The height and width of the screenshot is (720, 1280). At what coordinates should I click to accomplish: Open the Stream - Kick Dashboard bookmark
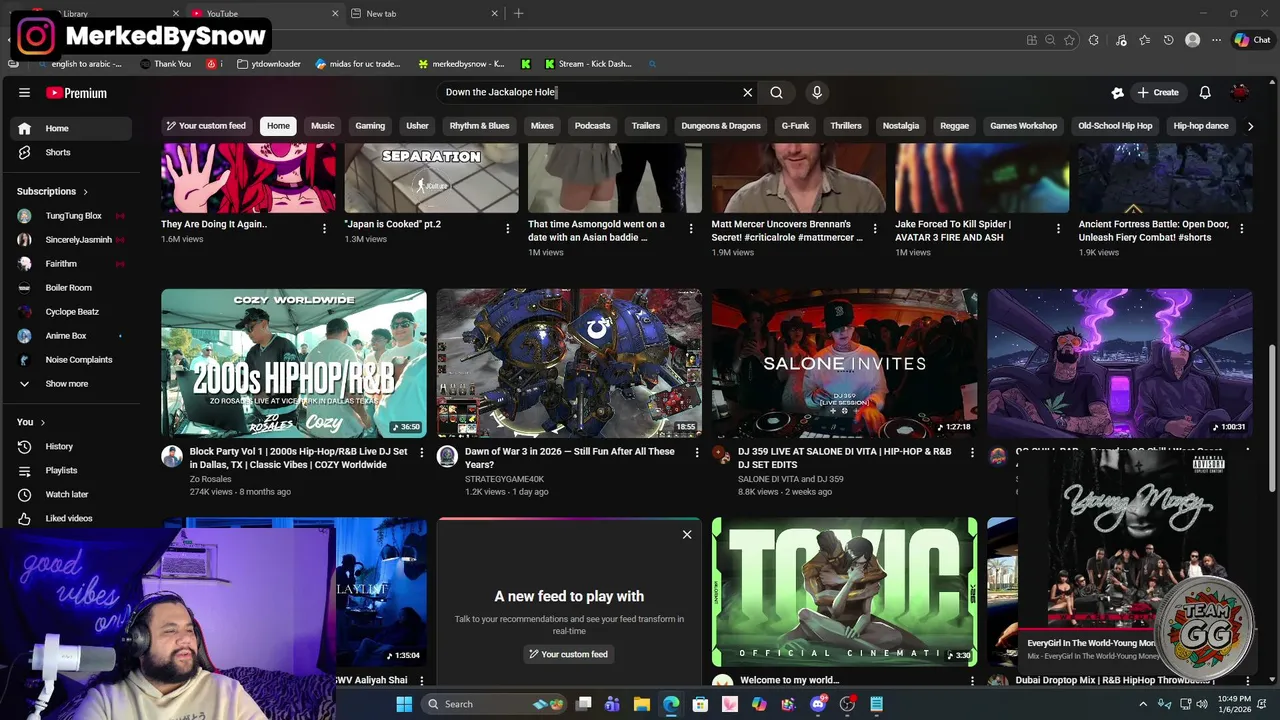588,64
